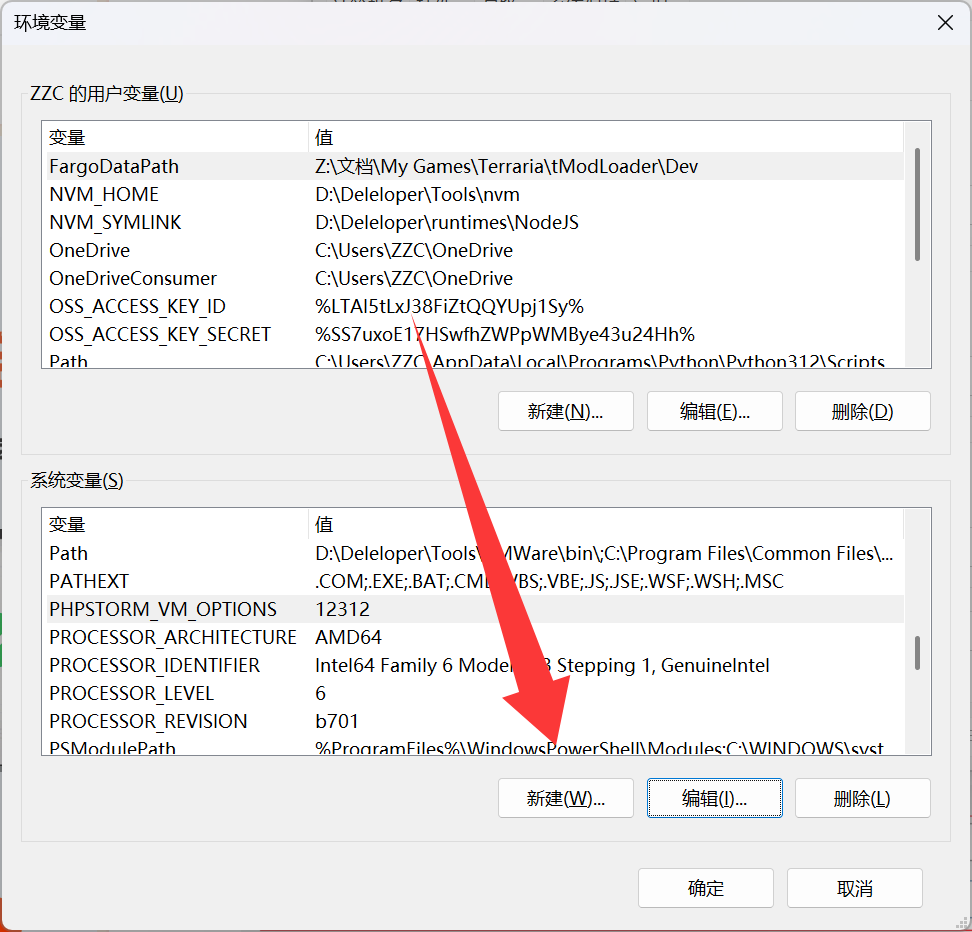
Task: Click 新建(N)... under user variables
Action: [x=565, y=411]
